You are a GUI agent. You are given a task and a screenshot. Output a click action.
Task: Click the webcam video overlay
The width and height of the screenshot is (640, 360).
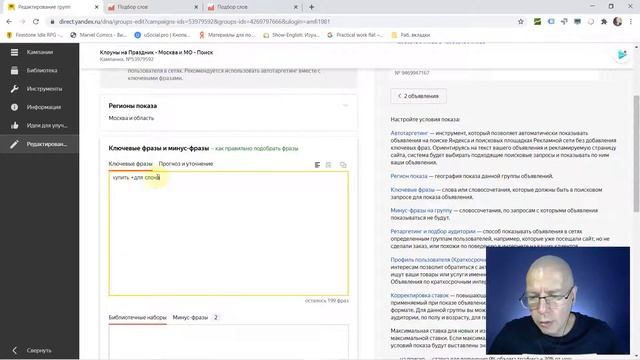(x=558, y=300)
